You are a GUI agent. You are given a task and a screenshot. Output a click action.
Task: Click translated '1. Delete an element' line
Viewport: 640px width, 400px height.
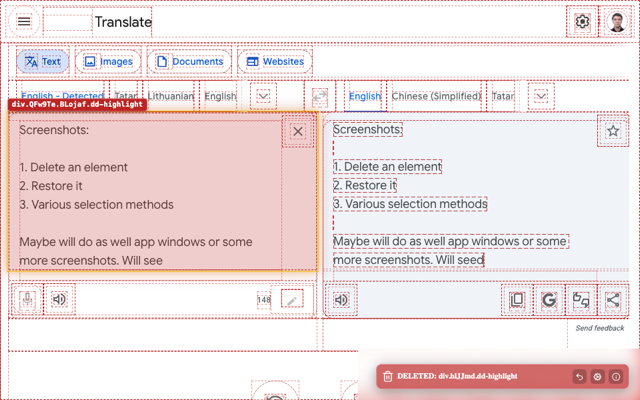387,167
